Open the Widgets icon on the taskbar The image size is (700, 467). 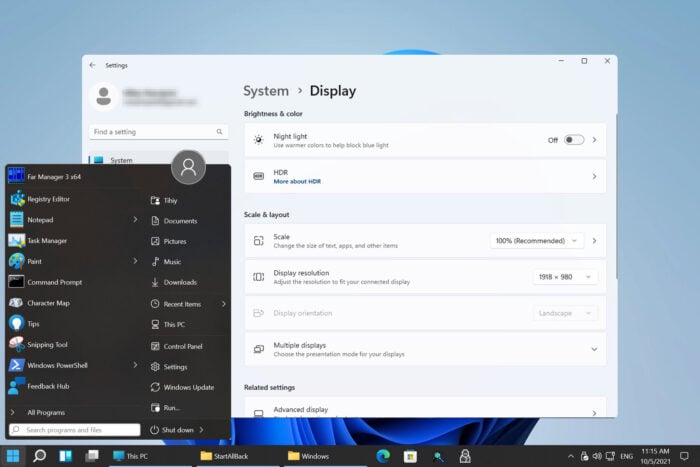tap(66, 456)
